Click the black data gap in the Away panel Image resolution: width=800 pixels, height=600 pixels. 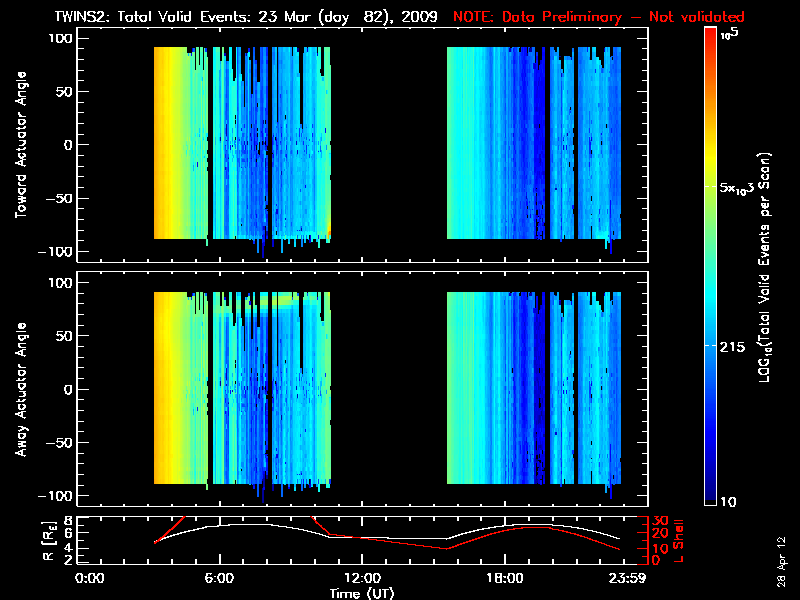click(388, 390)
